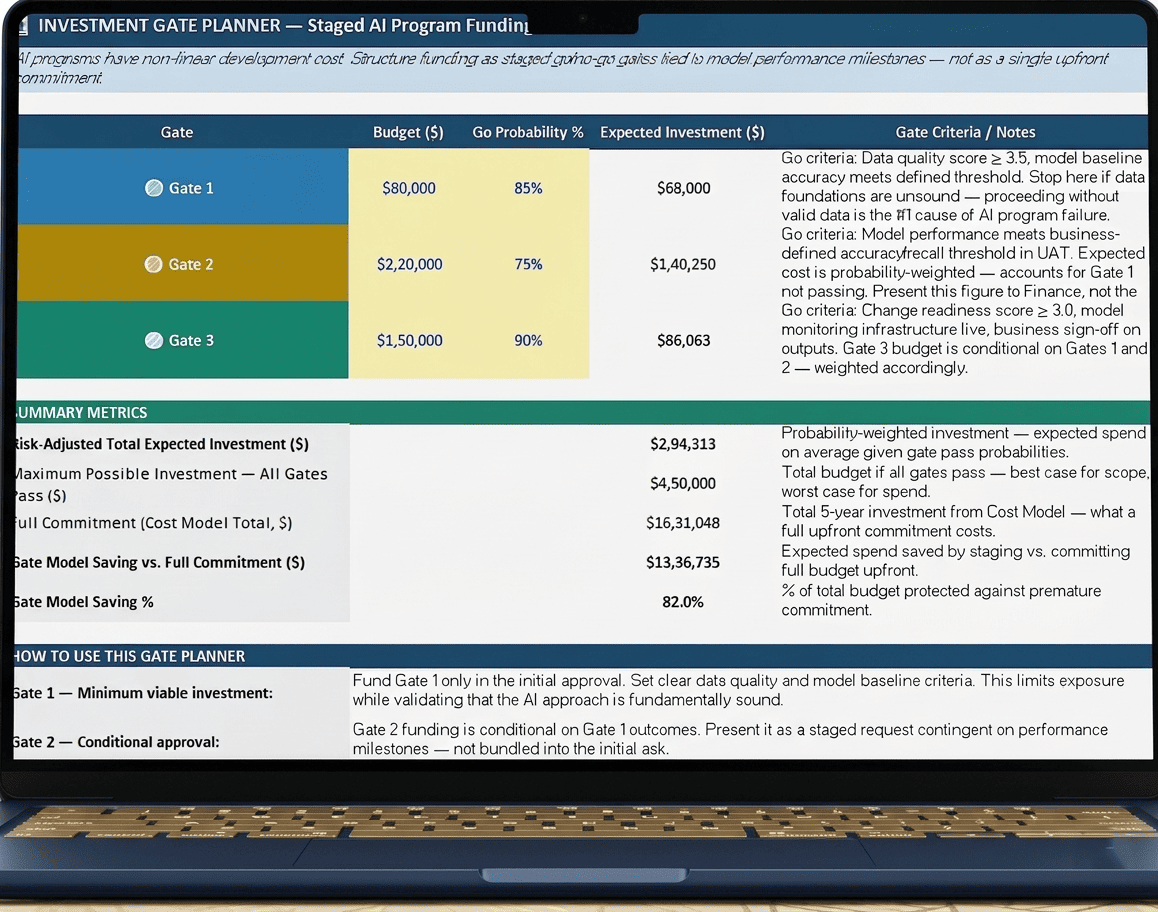This screenshot has width=1158, height=912.
Task: Click the Expected Investment ($) header
Action: (x=682, y=132)
